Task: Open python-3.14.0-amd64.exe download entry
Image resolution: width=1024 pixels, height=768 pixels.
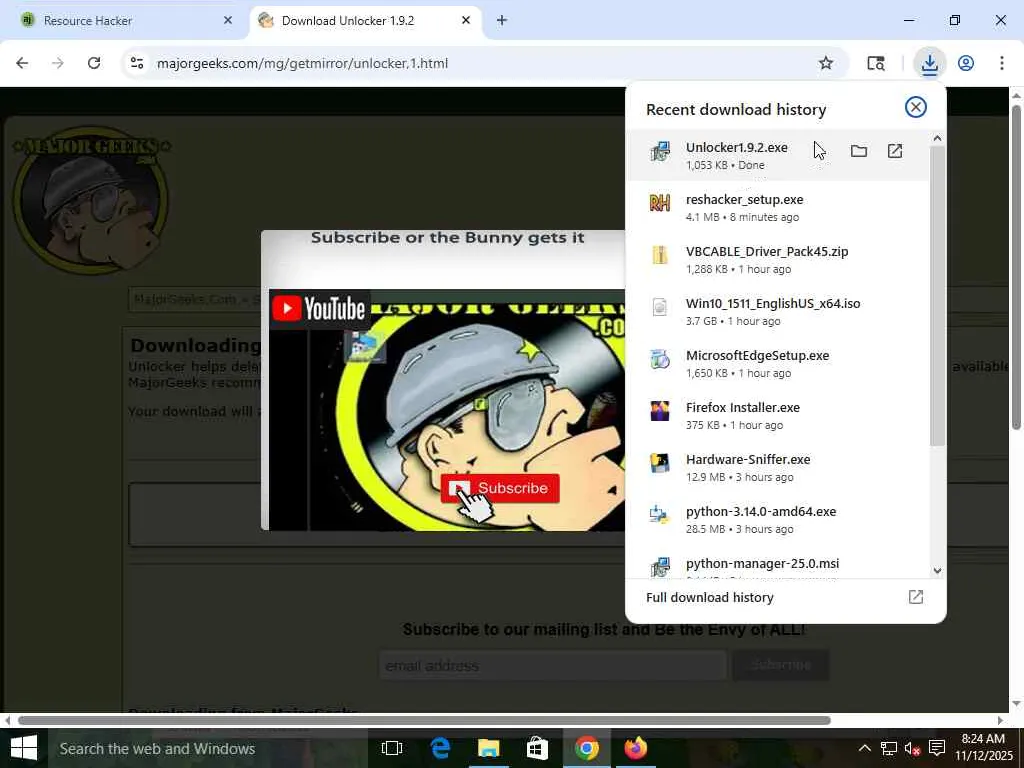Action: pos(777,520)
